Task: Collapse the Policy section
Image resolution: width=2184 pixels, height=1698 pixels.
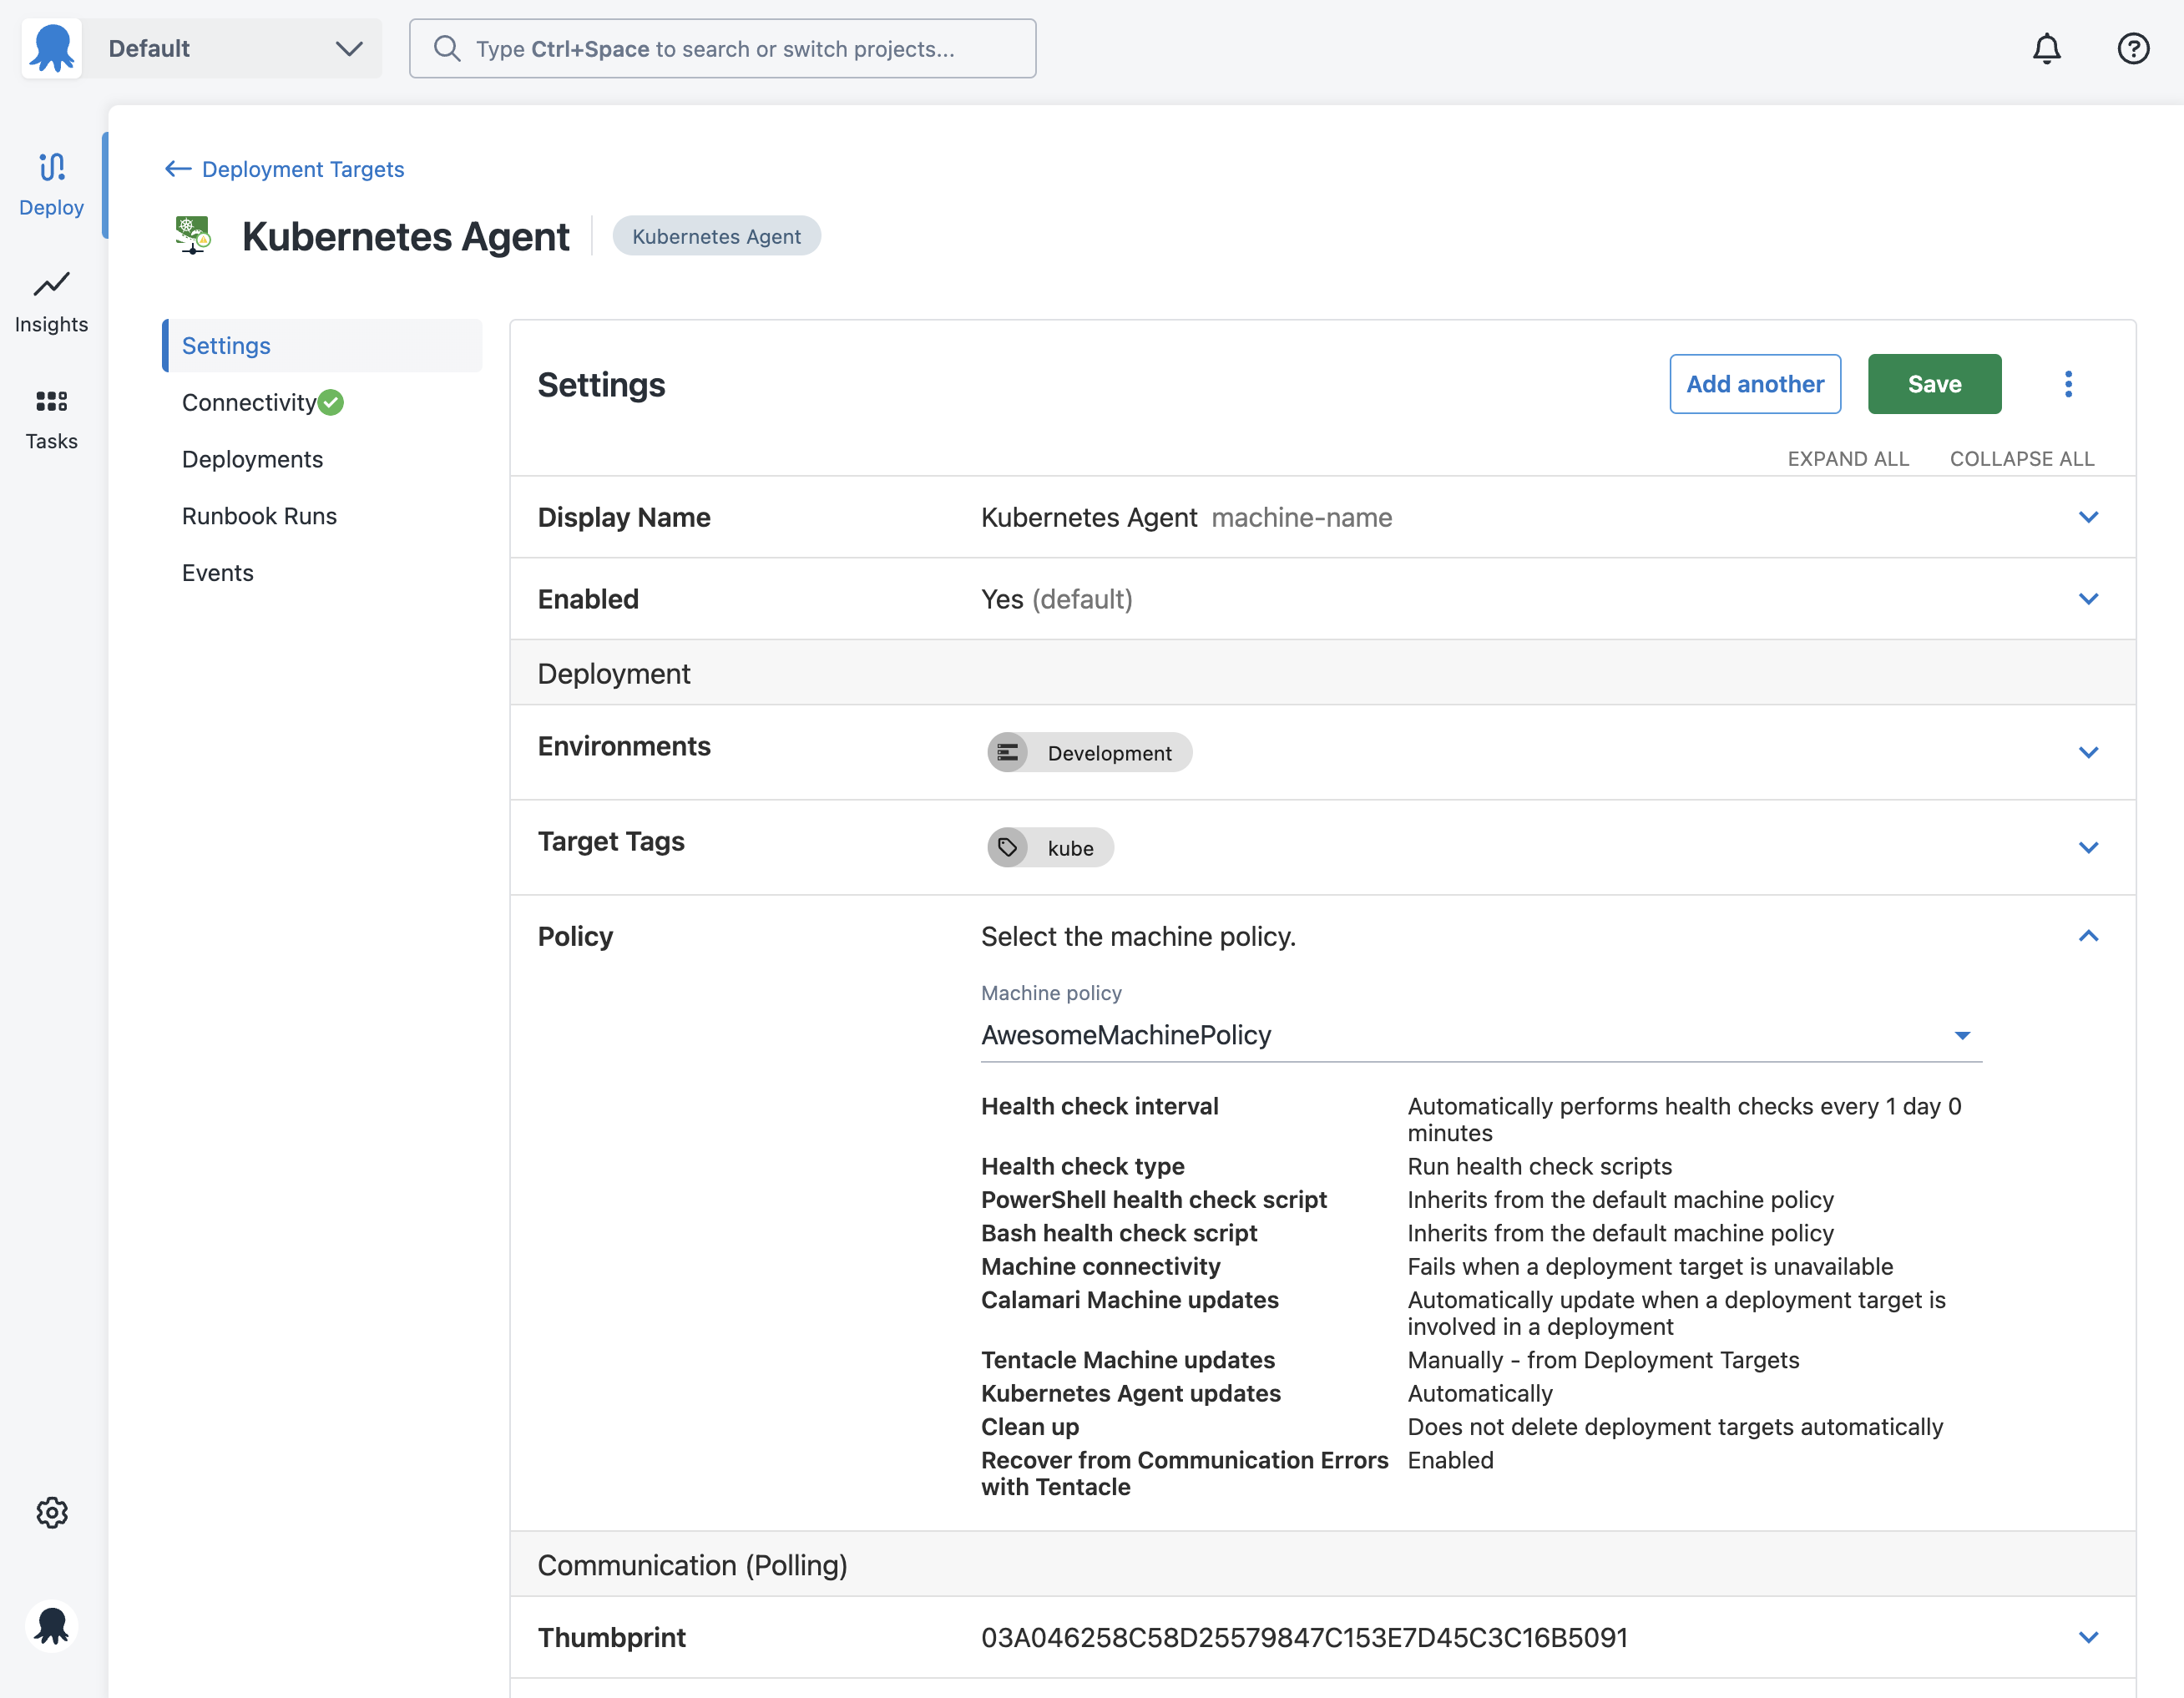Action: (2088, 936)
